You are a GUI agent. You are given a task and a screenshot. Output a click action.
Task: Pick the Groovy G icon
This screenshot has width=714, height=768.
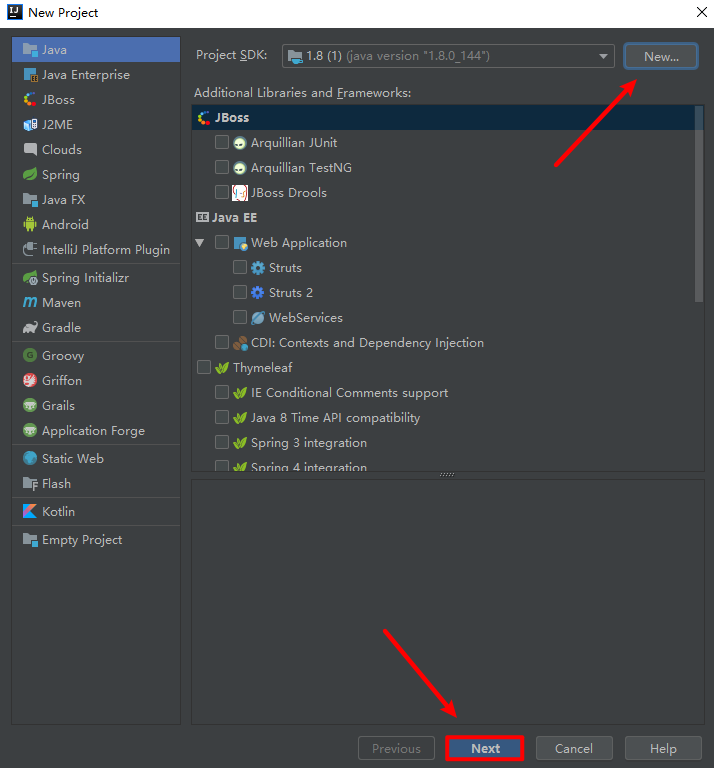click(30, 355)
